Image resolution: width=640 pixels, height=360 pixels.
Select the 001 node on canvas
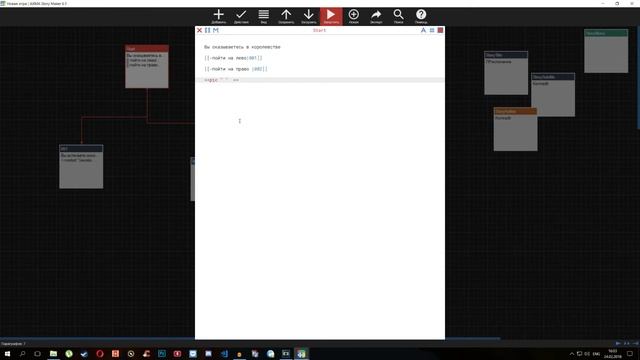[81, 167]
